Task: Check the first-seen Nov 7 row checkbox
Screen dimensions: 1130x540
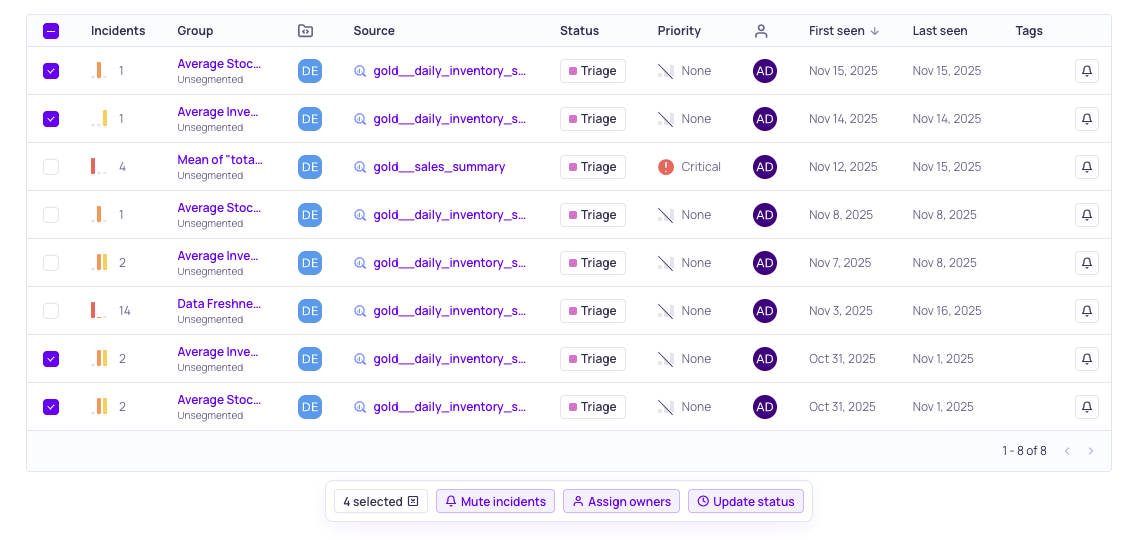Action: tap(50, 262)
